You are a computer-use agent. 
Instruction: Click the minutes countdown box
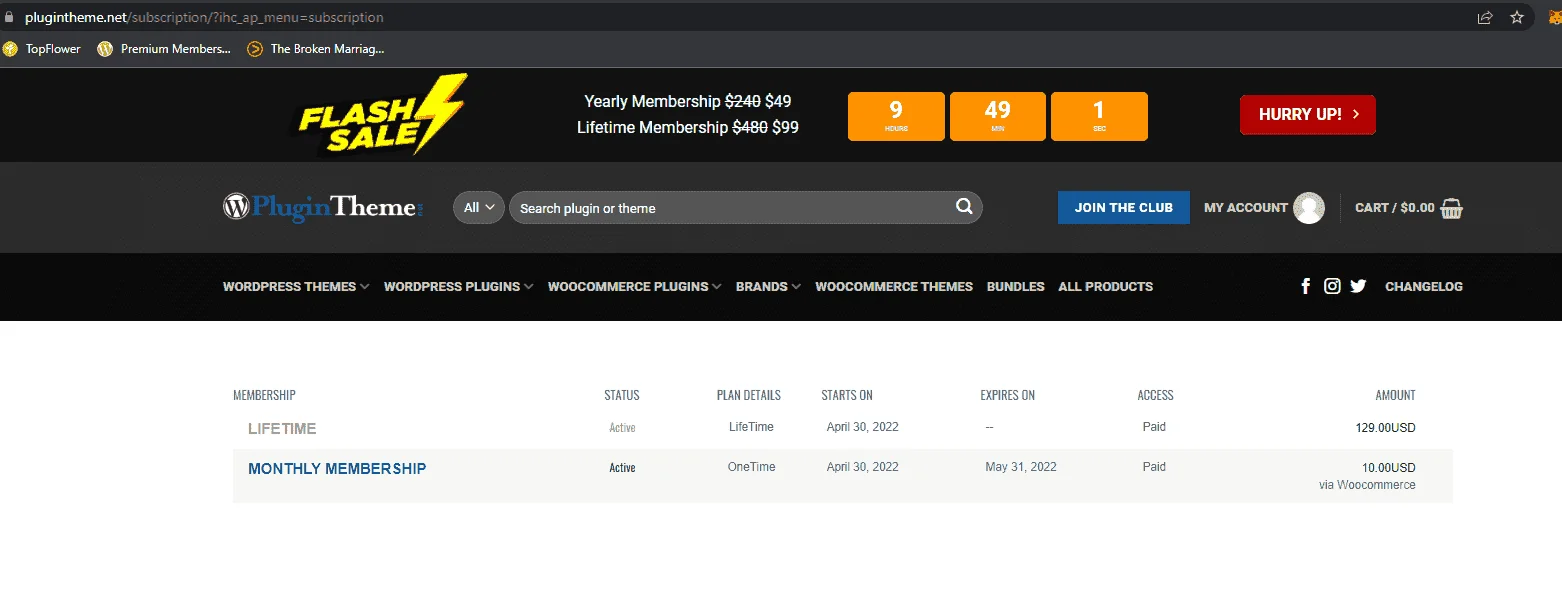(998, 116)
